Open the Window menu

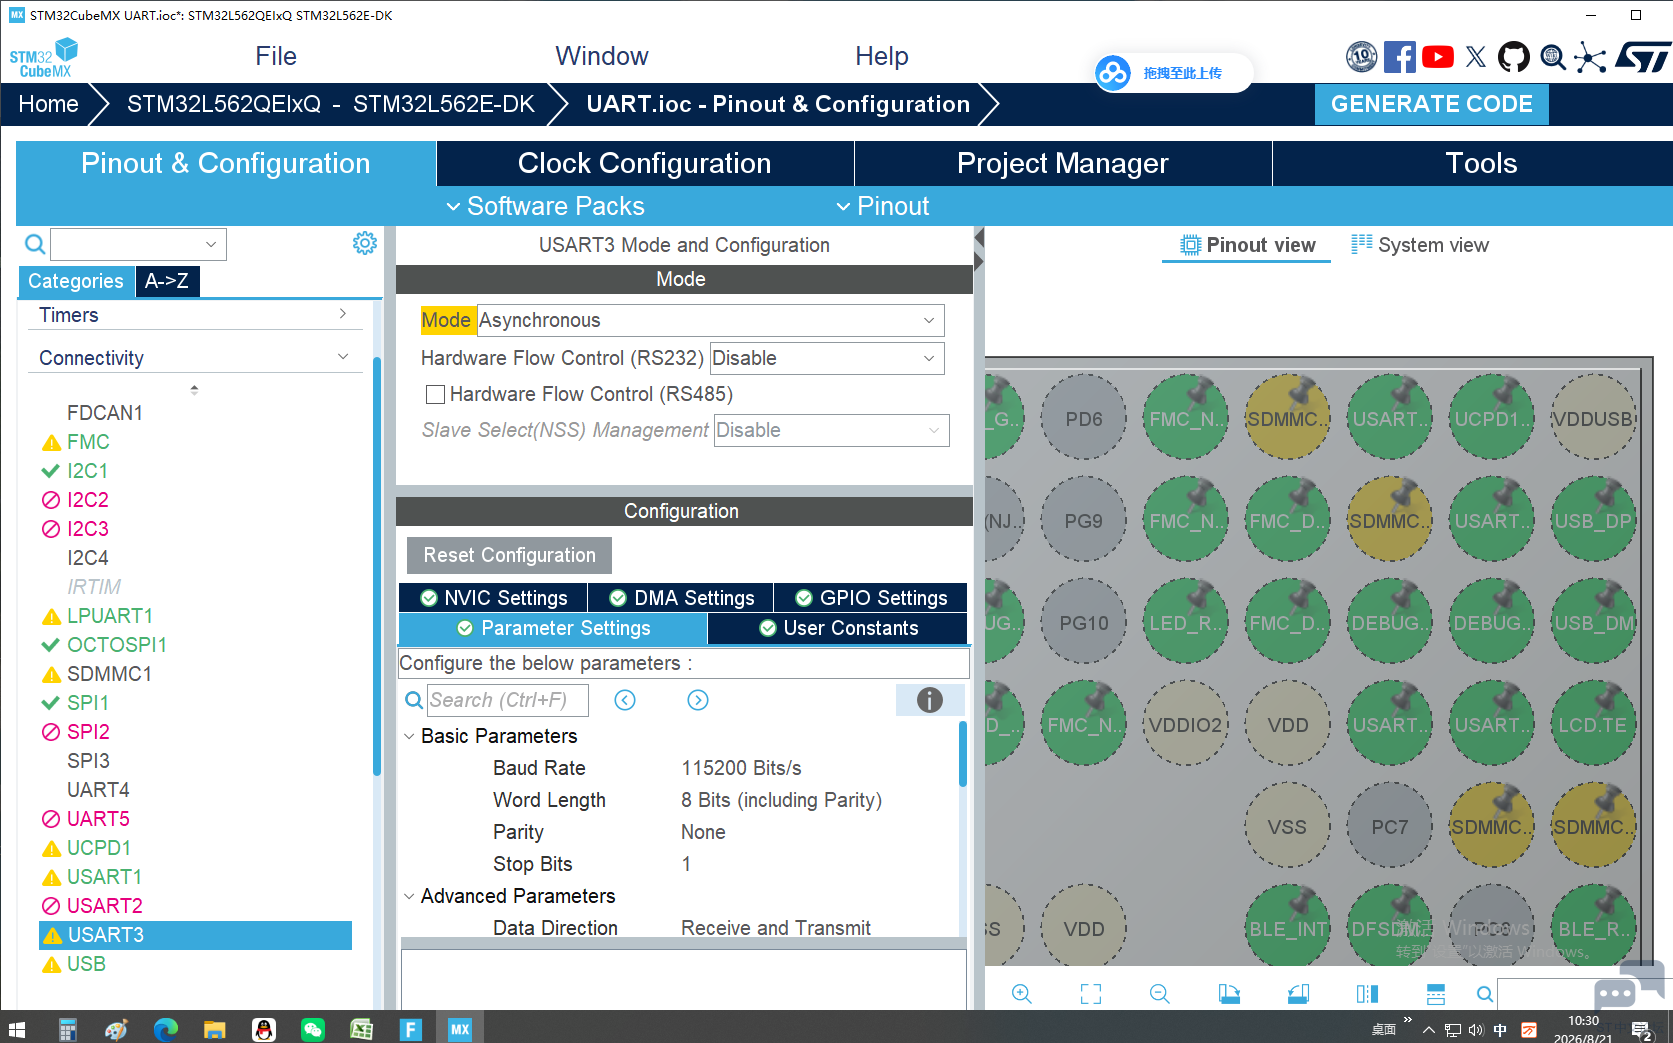coord(602,56)
